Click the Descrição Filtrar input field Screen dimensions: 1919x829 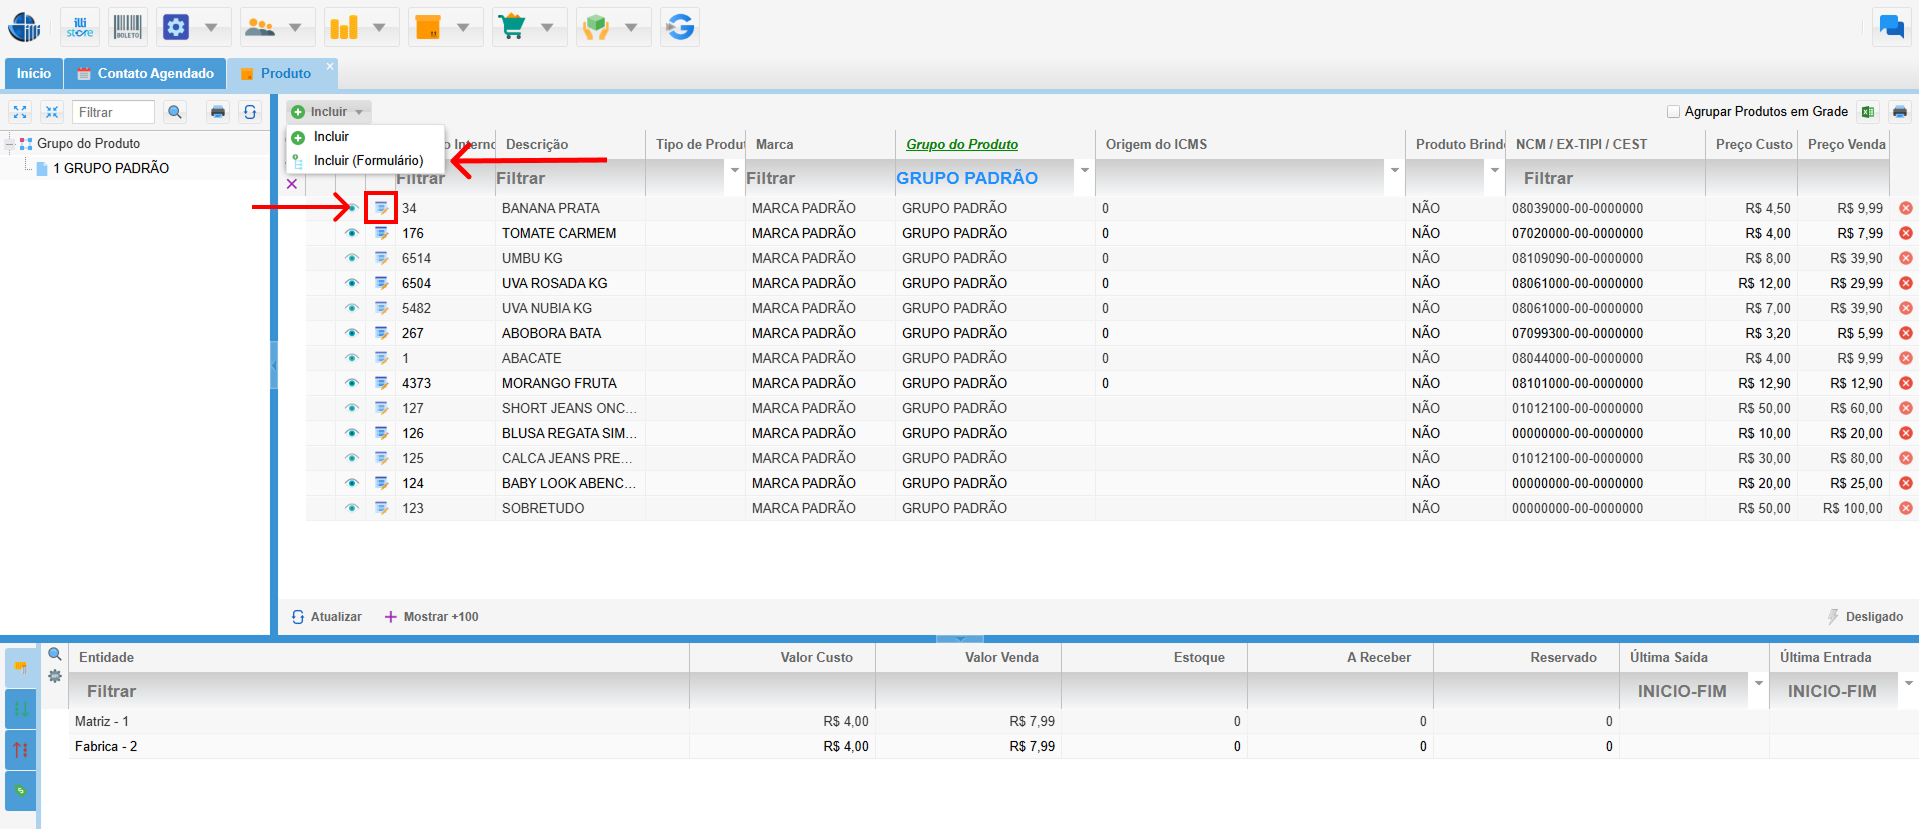(x=568, y=178)
